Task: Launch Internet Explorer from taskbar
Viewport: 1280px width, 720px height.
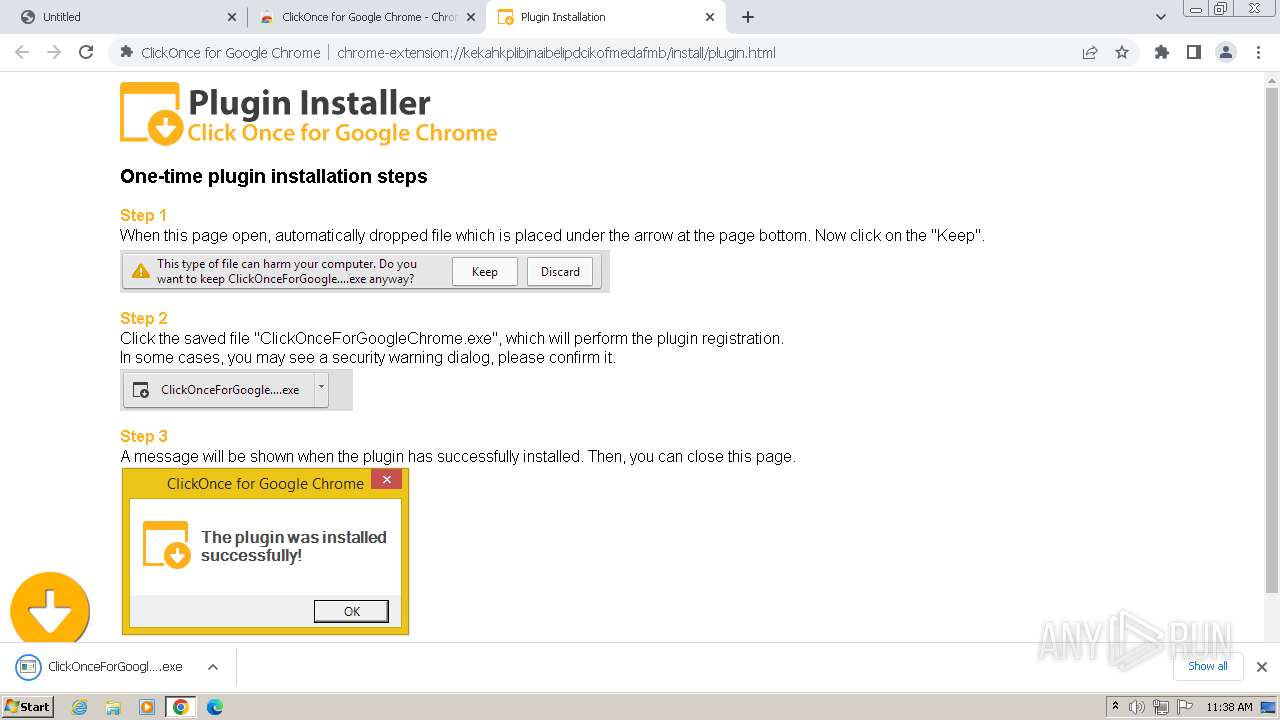Action: point(80,707)
